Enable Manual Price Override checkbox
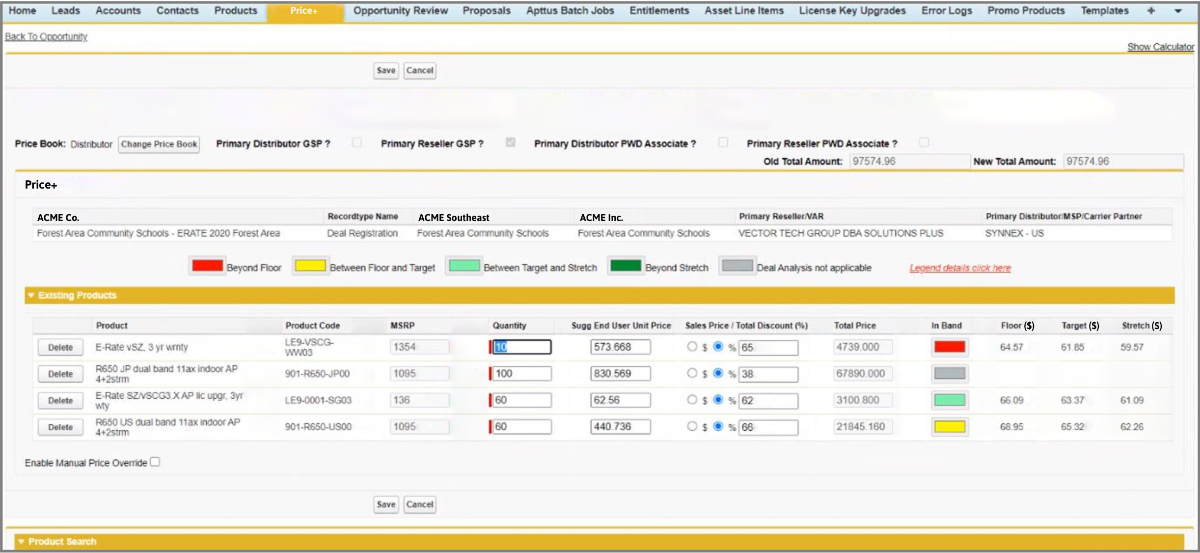The height and width of the screenshot is (553, 1200). tap(154, 462)
